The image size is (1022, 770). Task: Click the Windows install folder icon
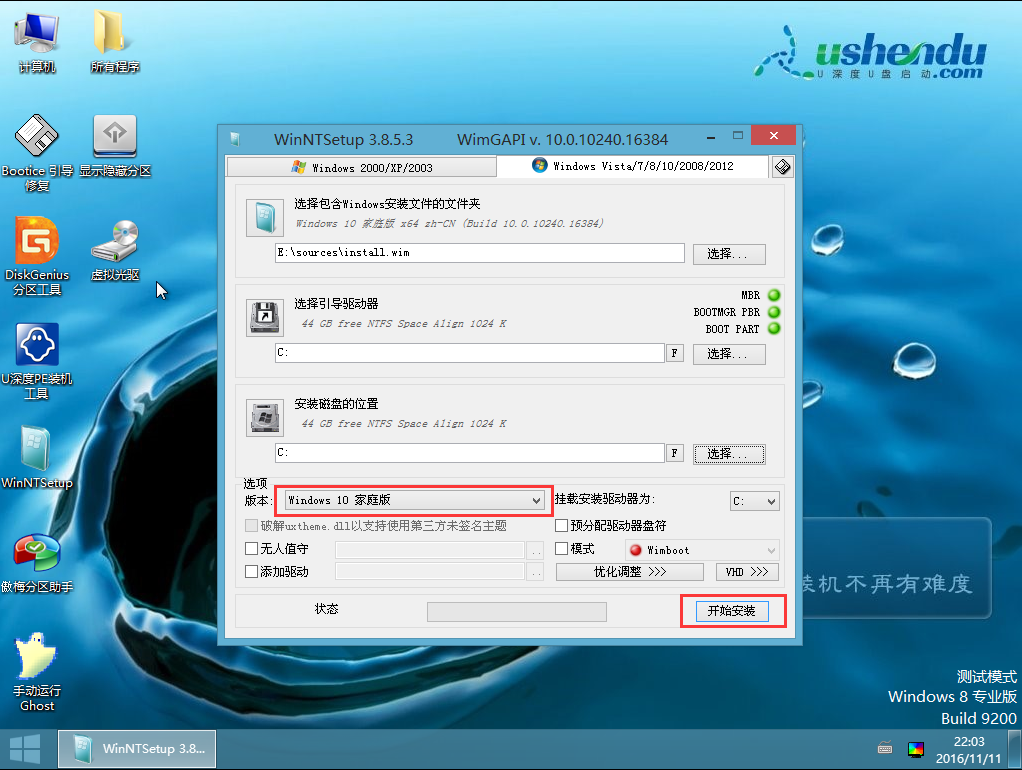click(265, 218)
